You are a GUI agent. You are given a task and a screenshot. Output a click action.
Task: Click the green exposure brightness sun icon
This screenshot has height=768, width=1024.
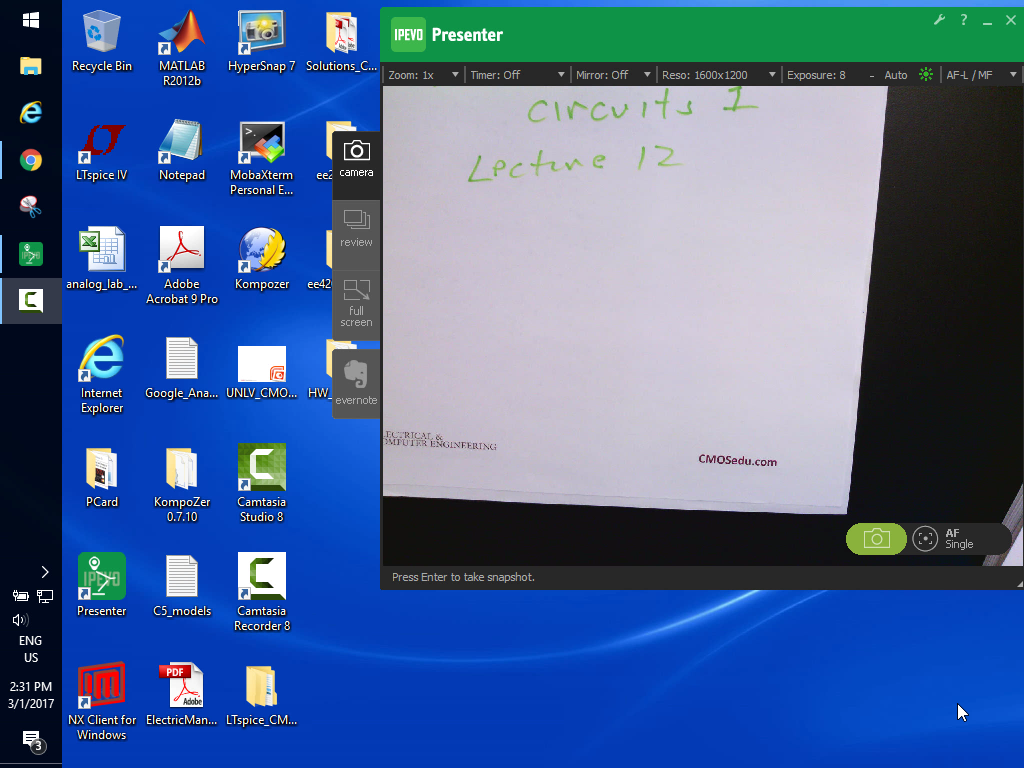point(926,75)
